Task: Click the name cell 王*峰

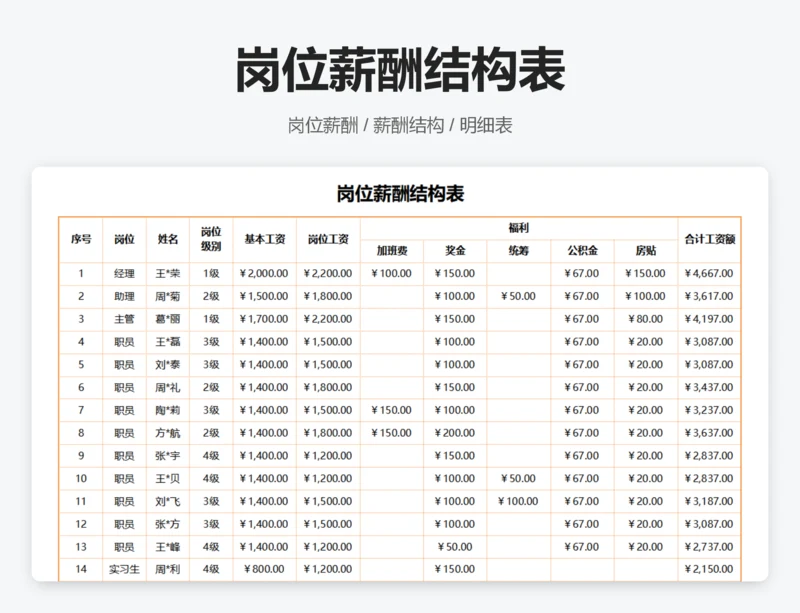Action: (x=168, y=547)
